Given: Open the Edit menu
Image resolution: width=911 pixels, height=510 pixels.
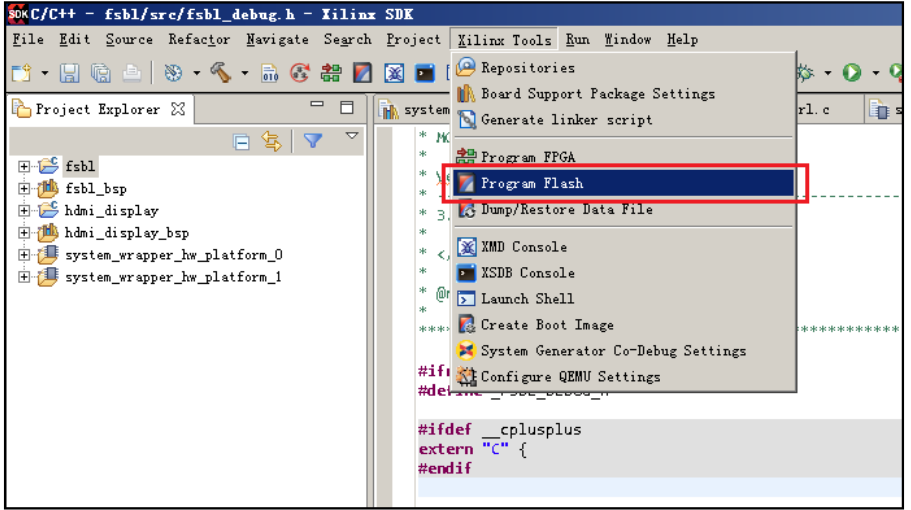Looking at the screenshot, I should (x=74, y=39).
